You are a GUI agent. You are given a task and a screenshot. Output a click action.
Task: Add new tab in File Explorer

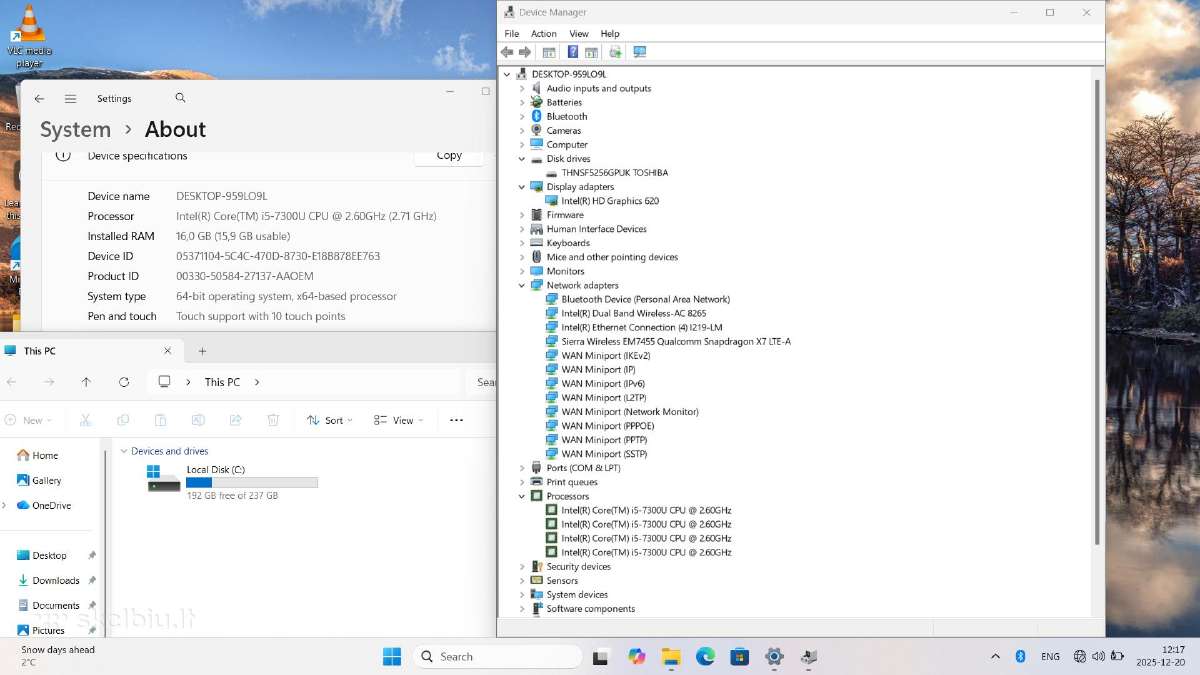[202, 351]
